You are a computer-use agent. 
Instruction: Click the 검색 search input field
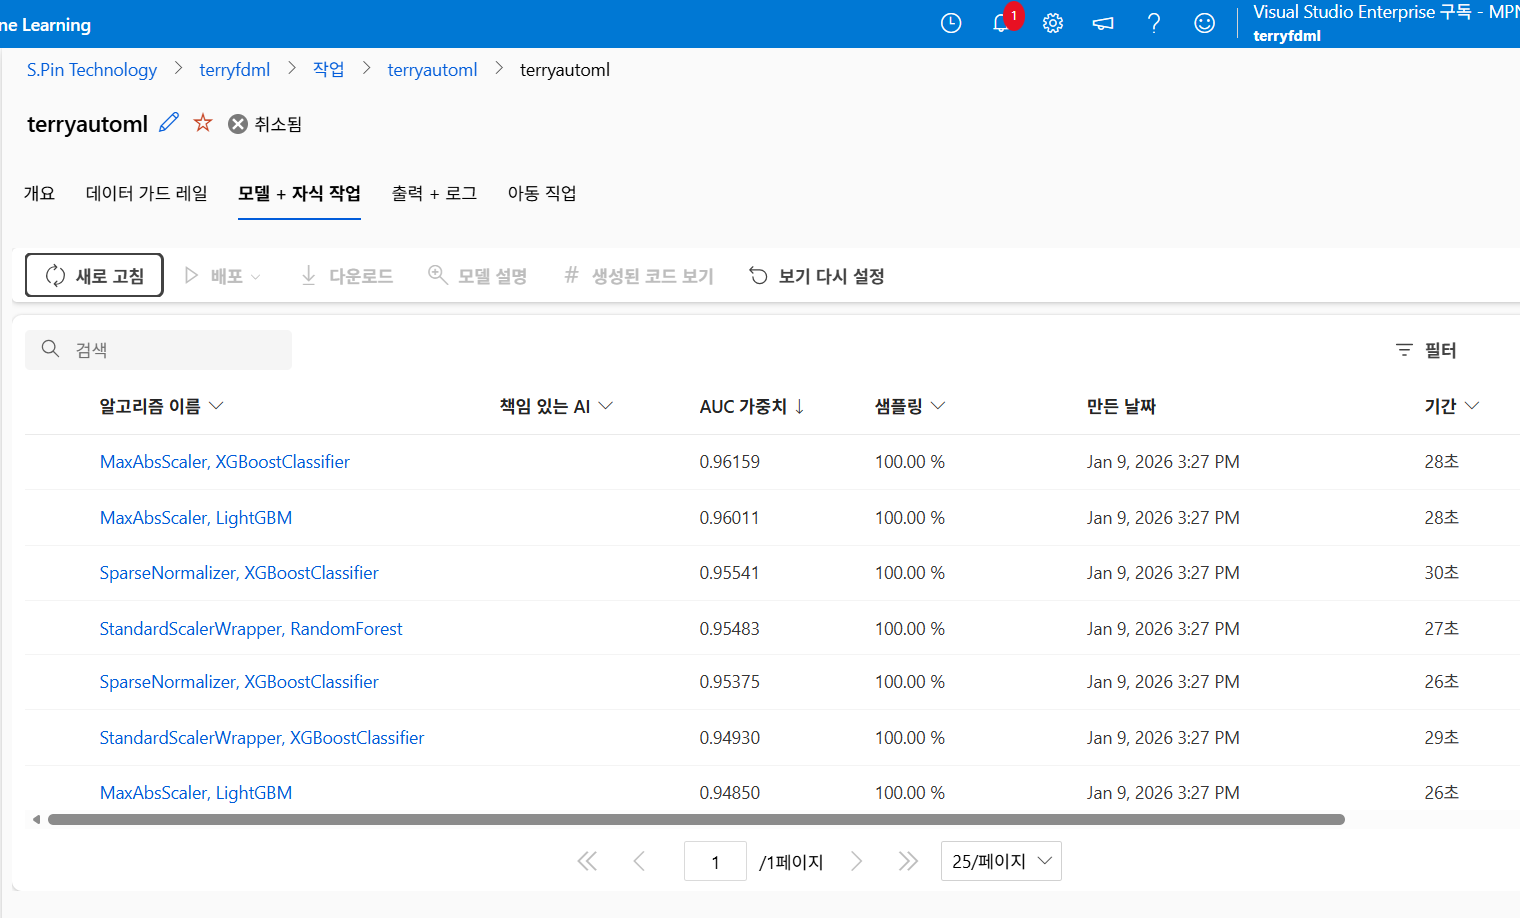coord(157,349)
